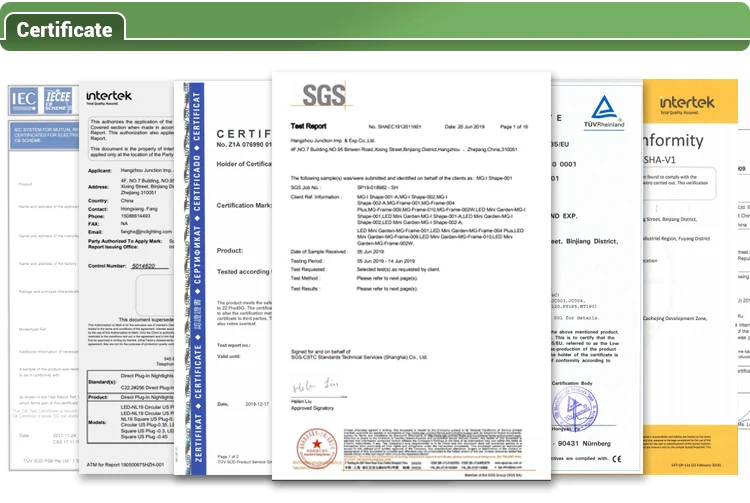Click 'Hangzhou Junction Imp. & Exp.Co.,Ltd.' on SGS report
This screenshot has height=503, width=750.
333,141
